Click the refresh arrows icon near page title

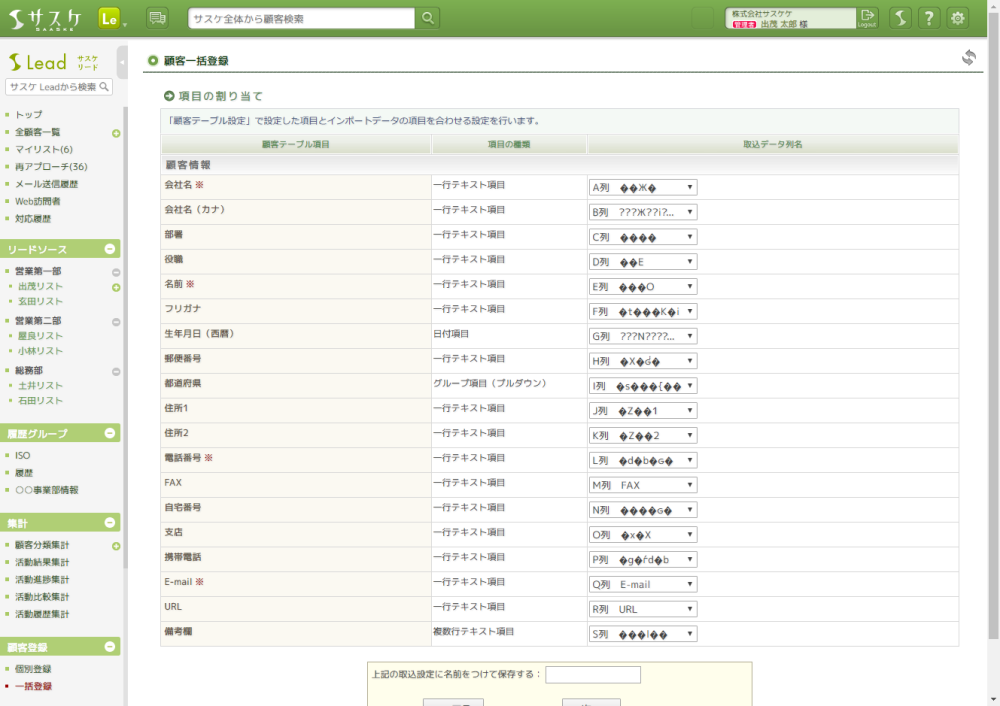[x=968, y=58]
